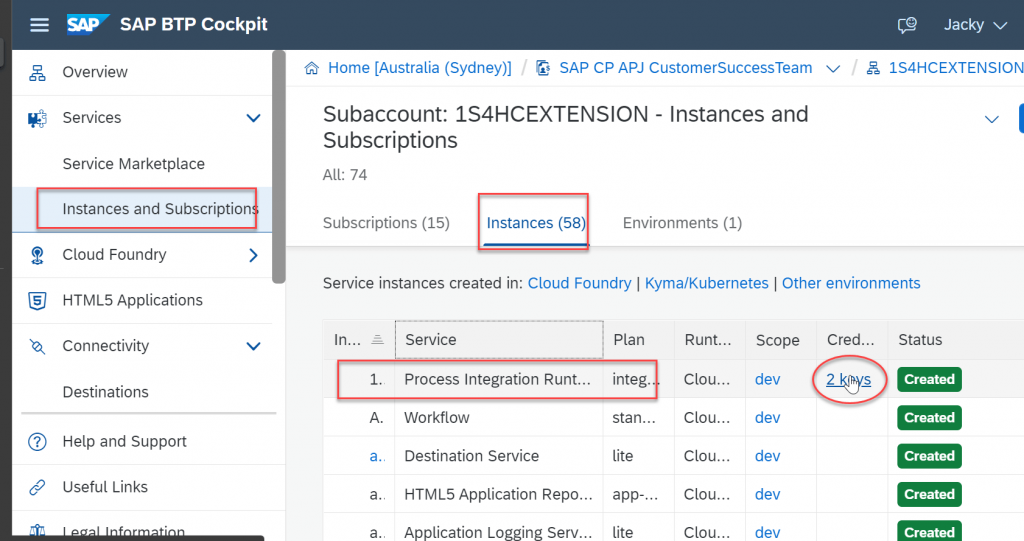Go to Home [Australia (Sydney)] breadcrumb

(x=419, y=68)
